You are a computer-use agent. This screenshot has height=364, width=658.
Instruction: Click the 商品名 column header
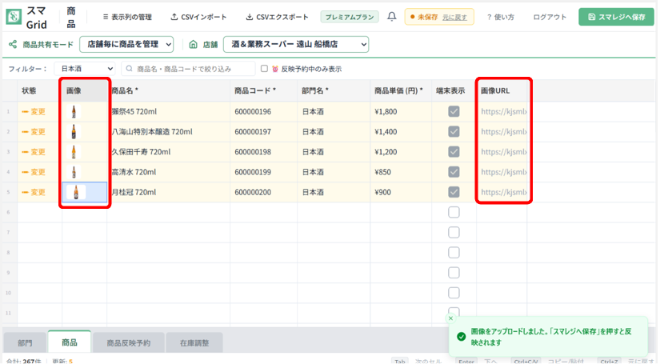168,90
